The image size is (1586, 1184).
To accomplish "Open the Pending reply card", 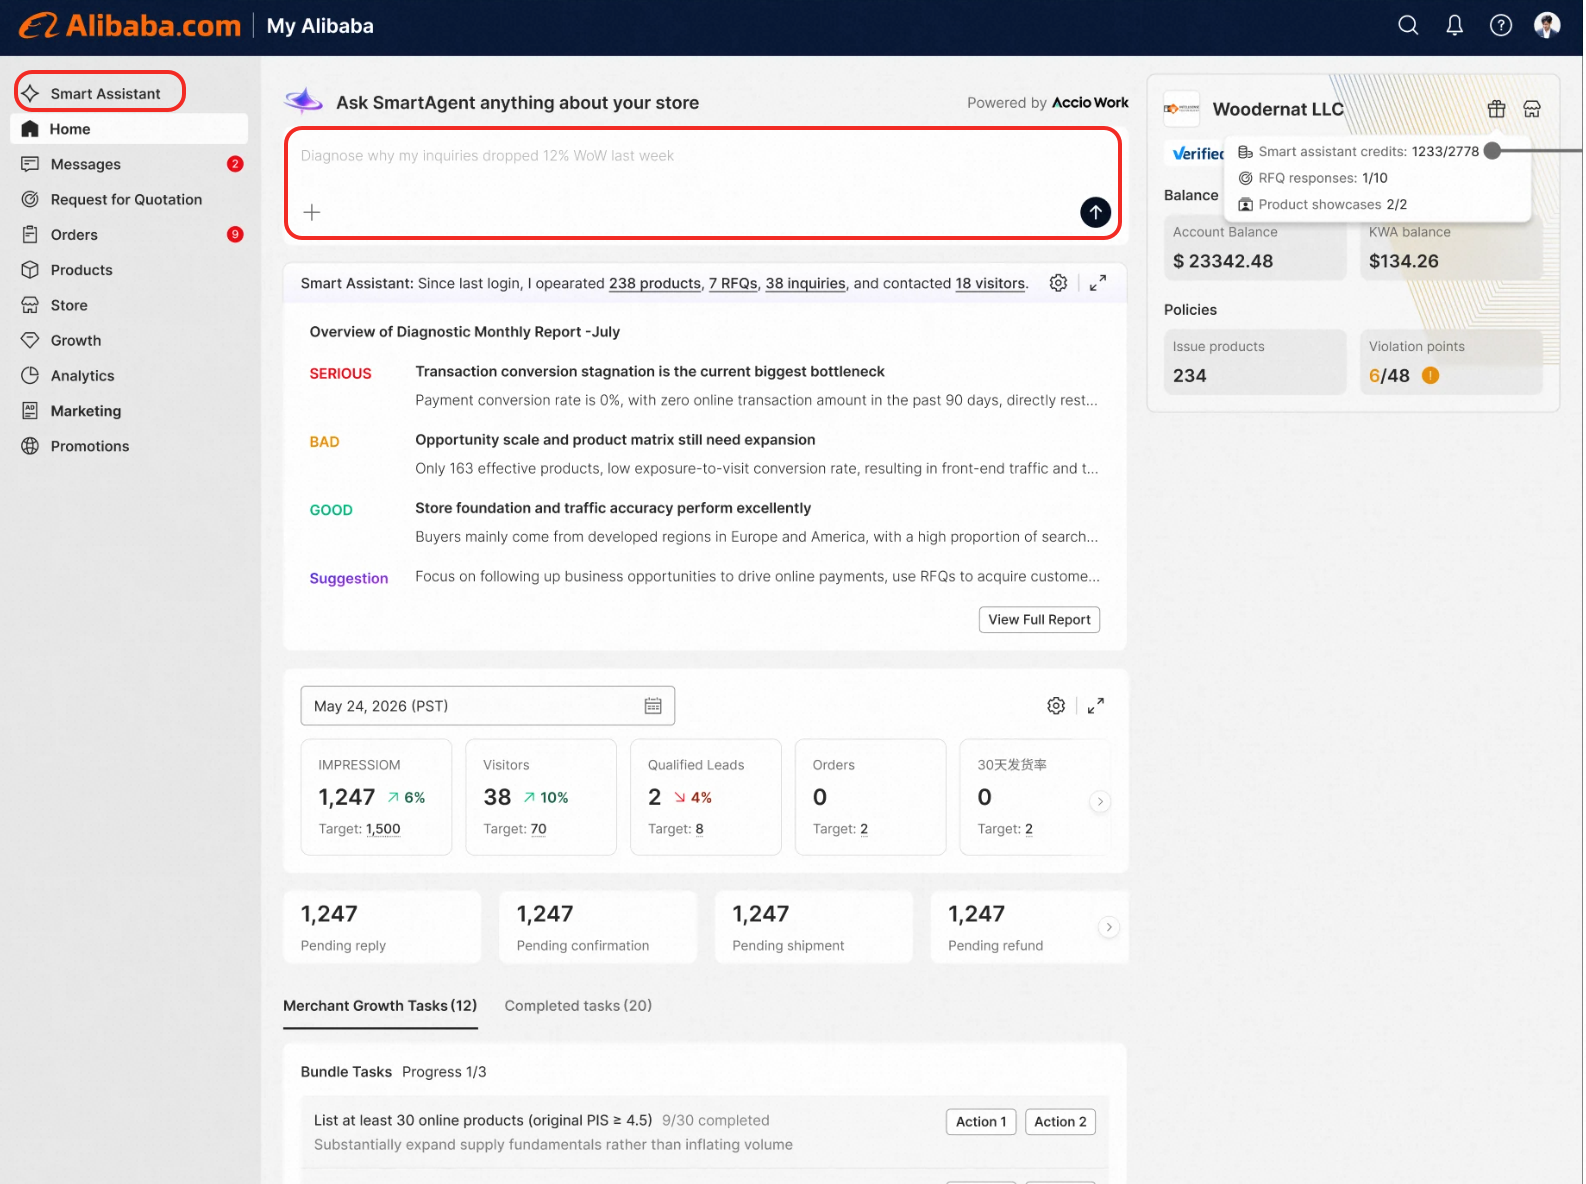I will point(382,927).
